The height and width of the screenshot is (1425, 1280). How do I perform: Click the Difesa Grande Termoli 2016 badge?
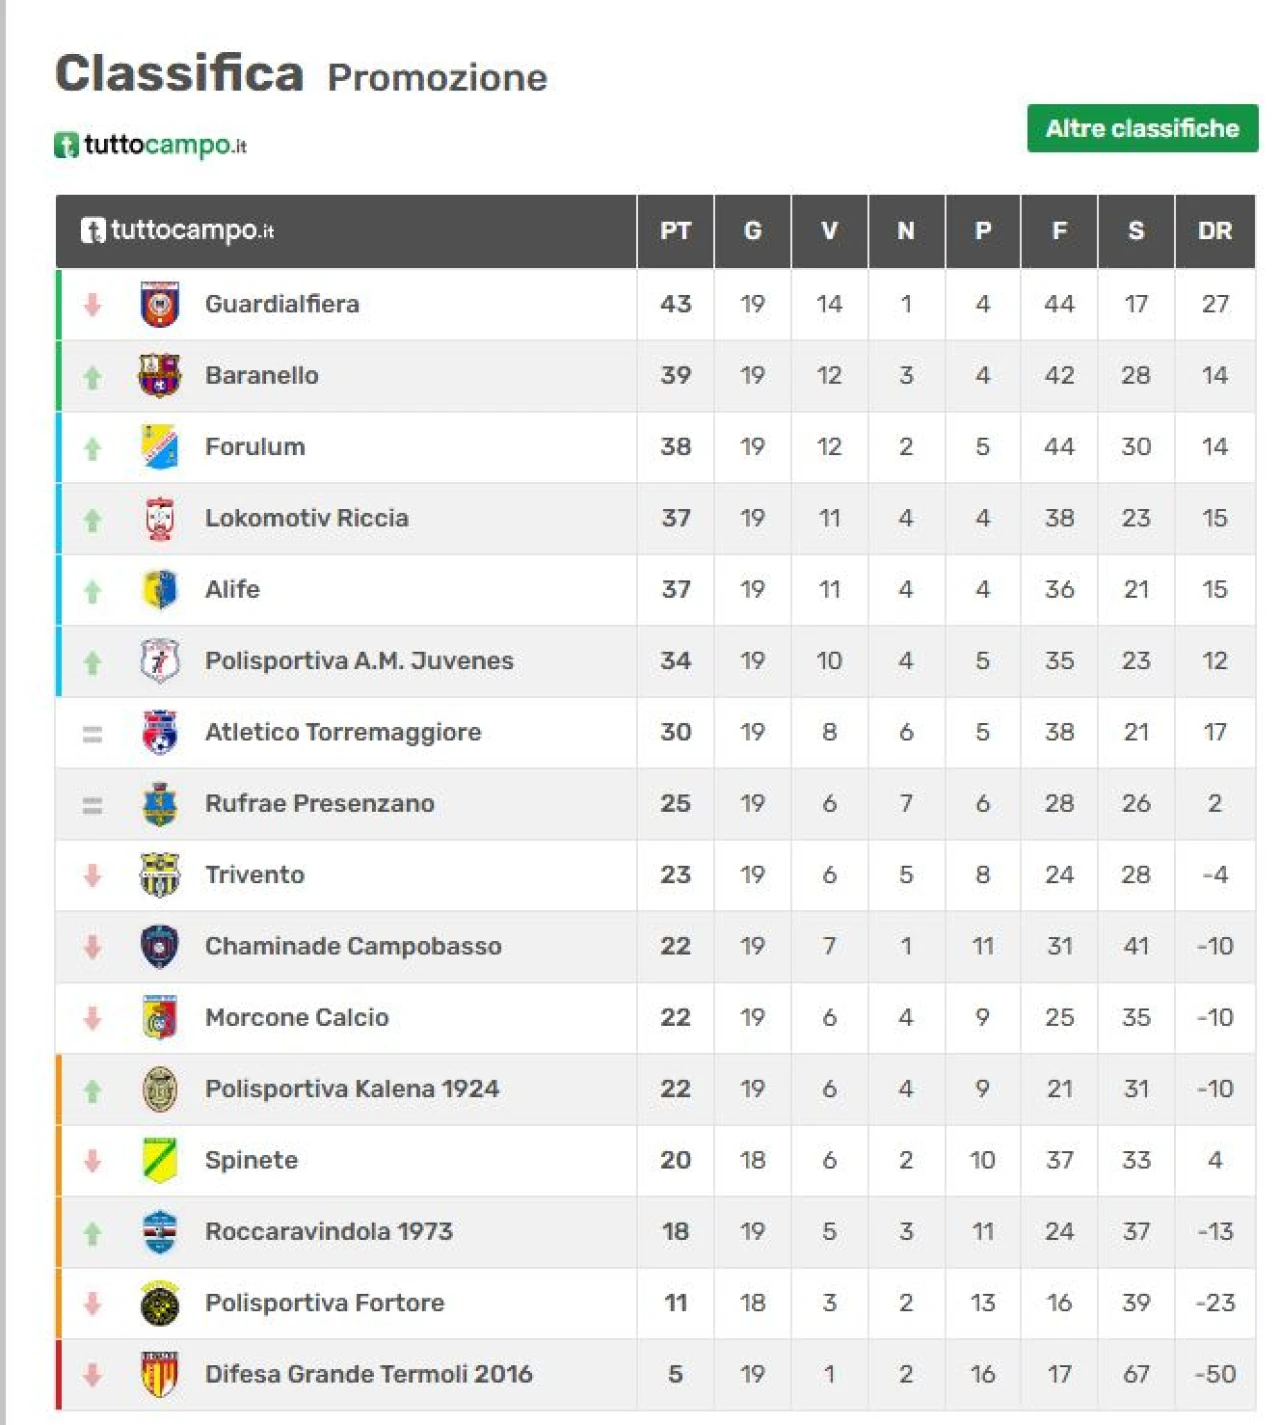(160, 1374)
